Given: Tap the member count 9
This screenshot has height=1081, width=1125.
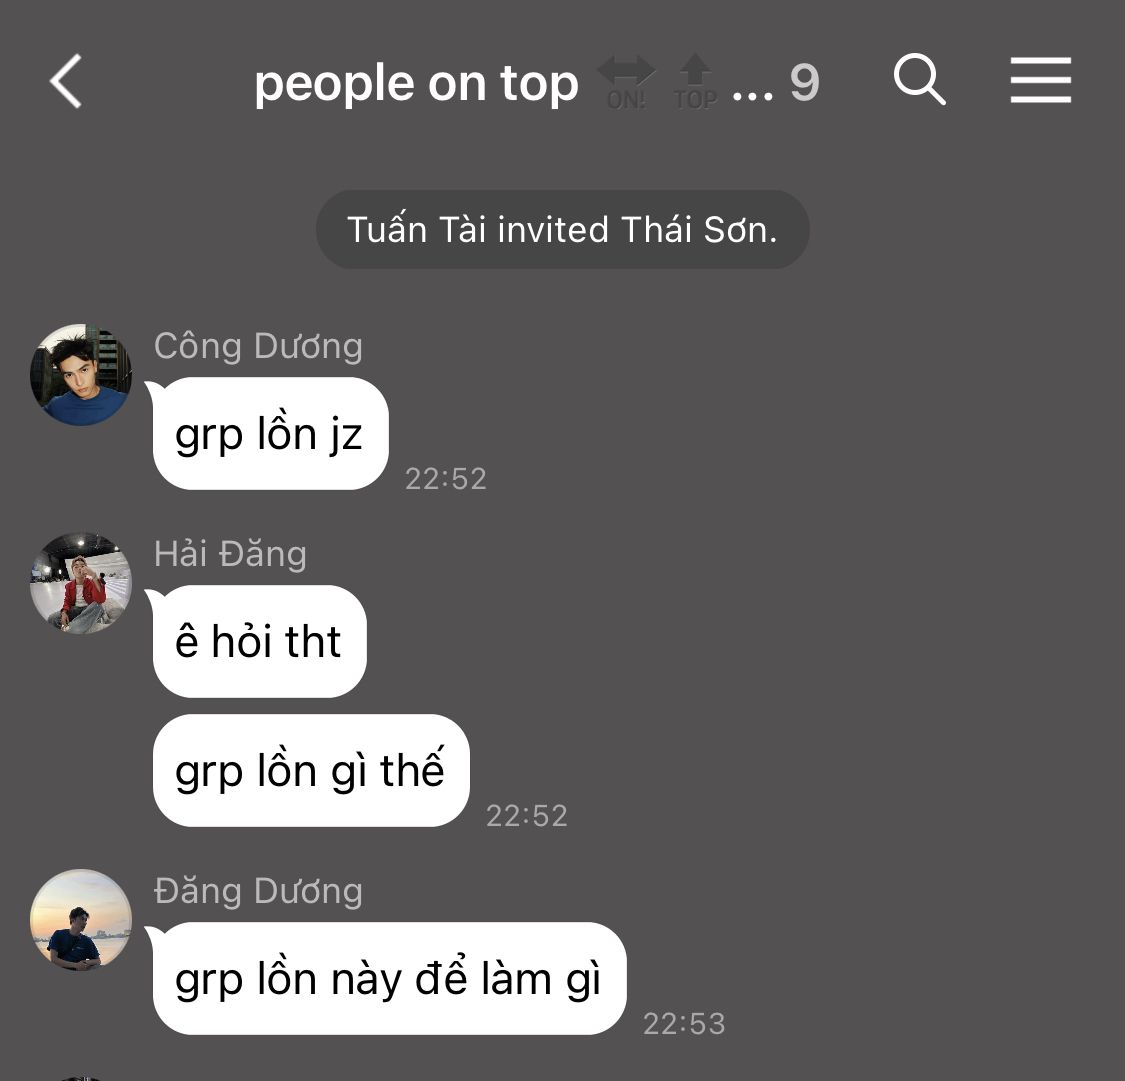Looking at the screenshot, I should pyautogui.click(x=804, y=83).
